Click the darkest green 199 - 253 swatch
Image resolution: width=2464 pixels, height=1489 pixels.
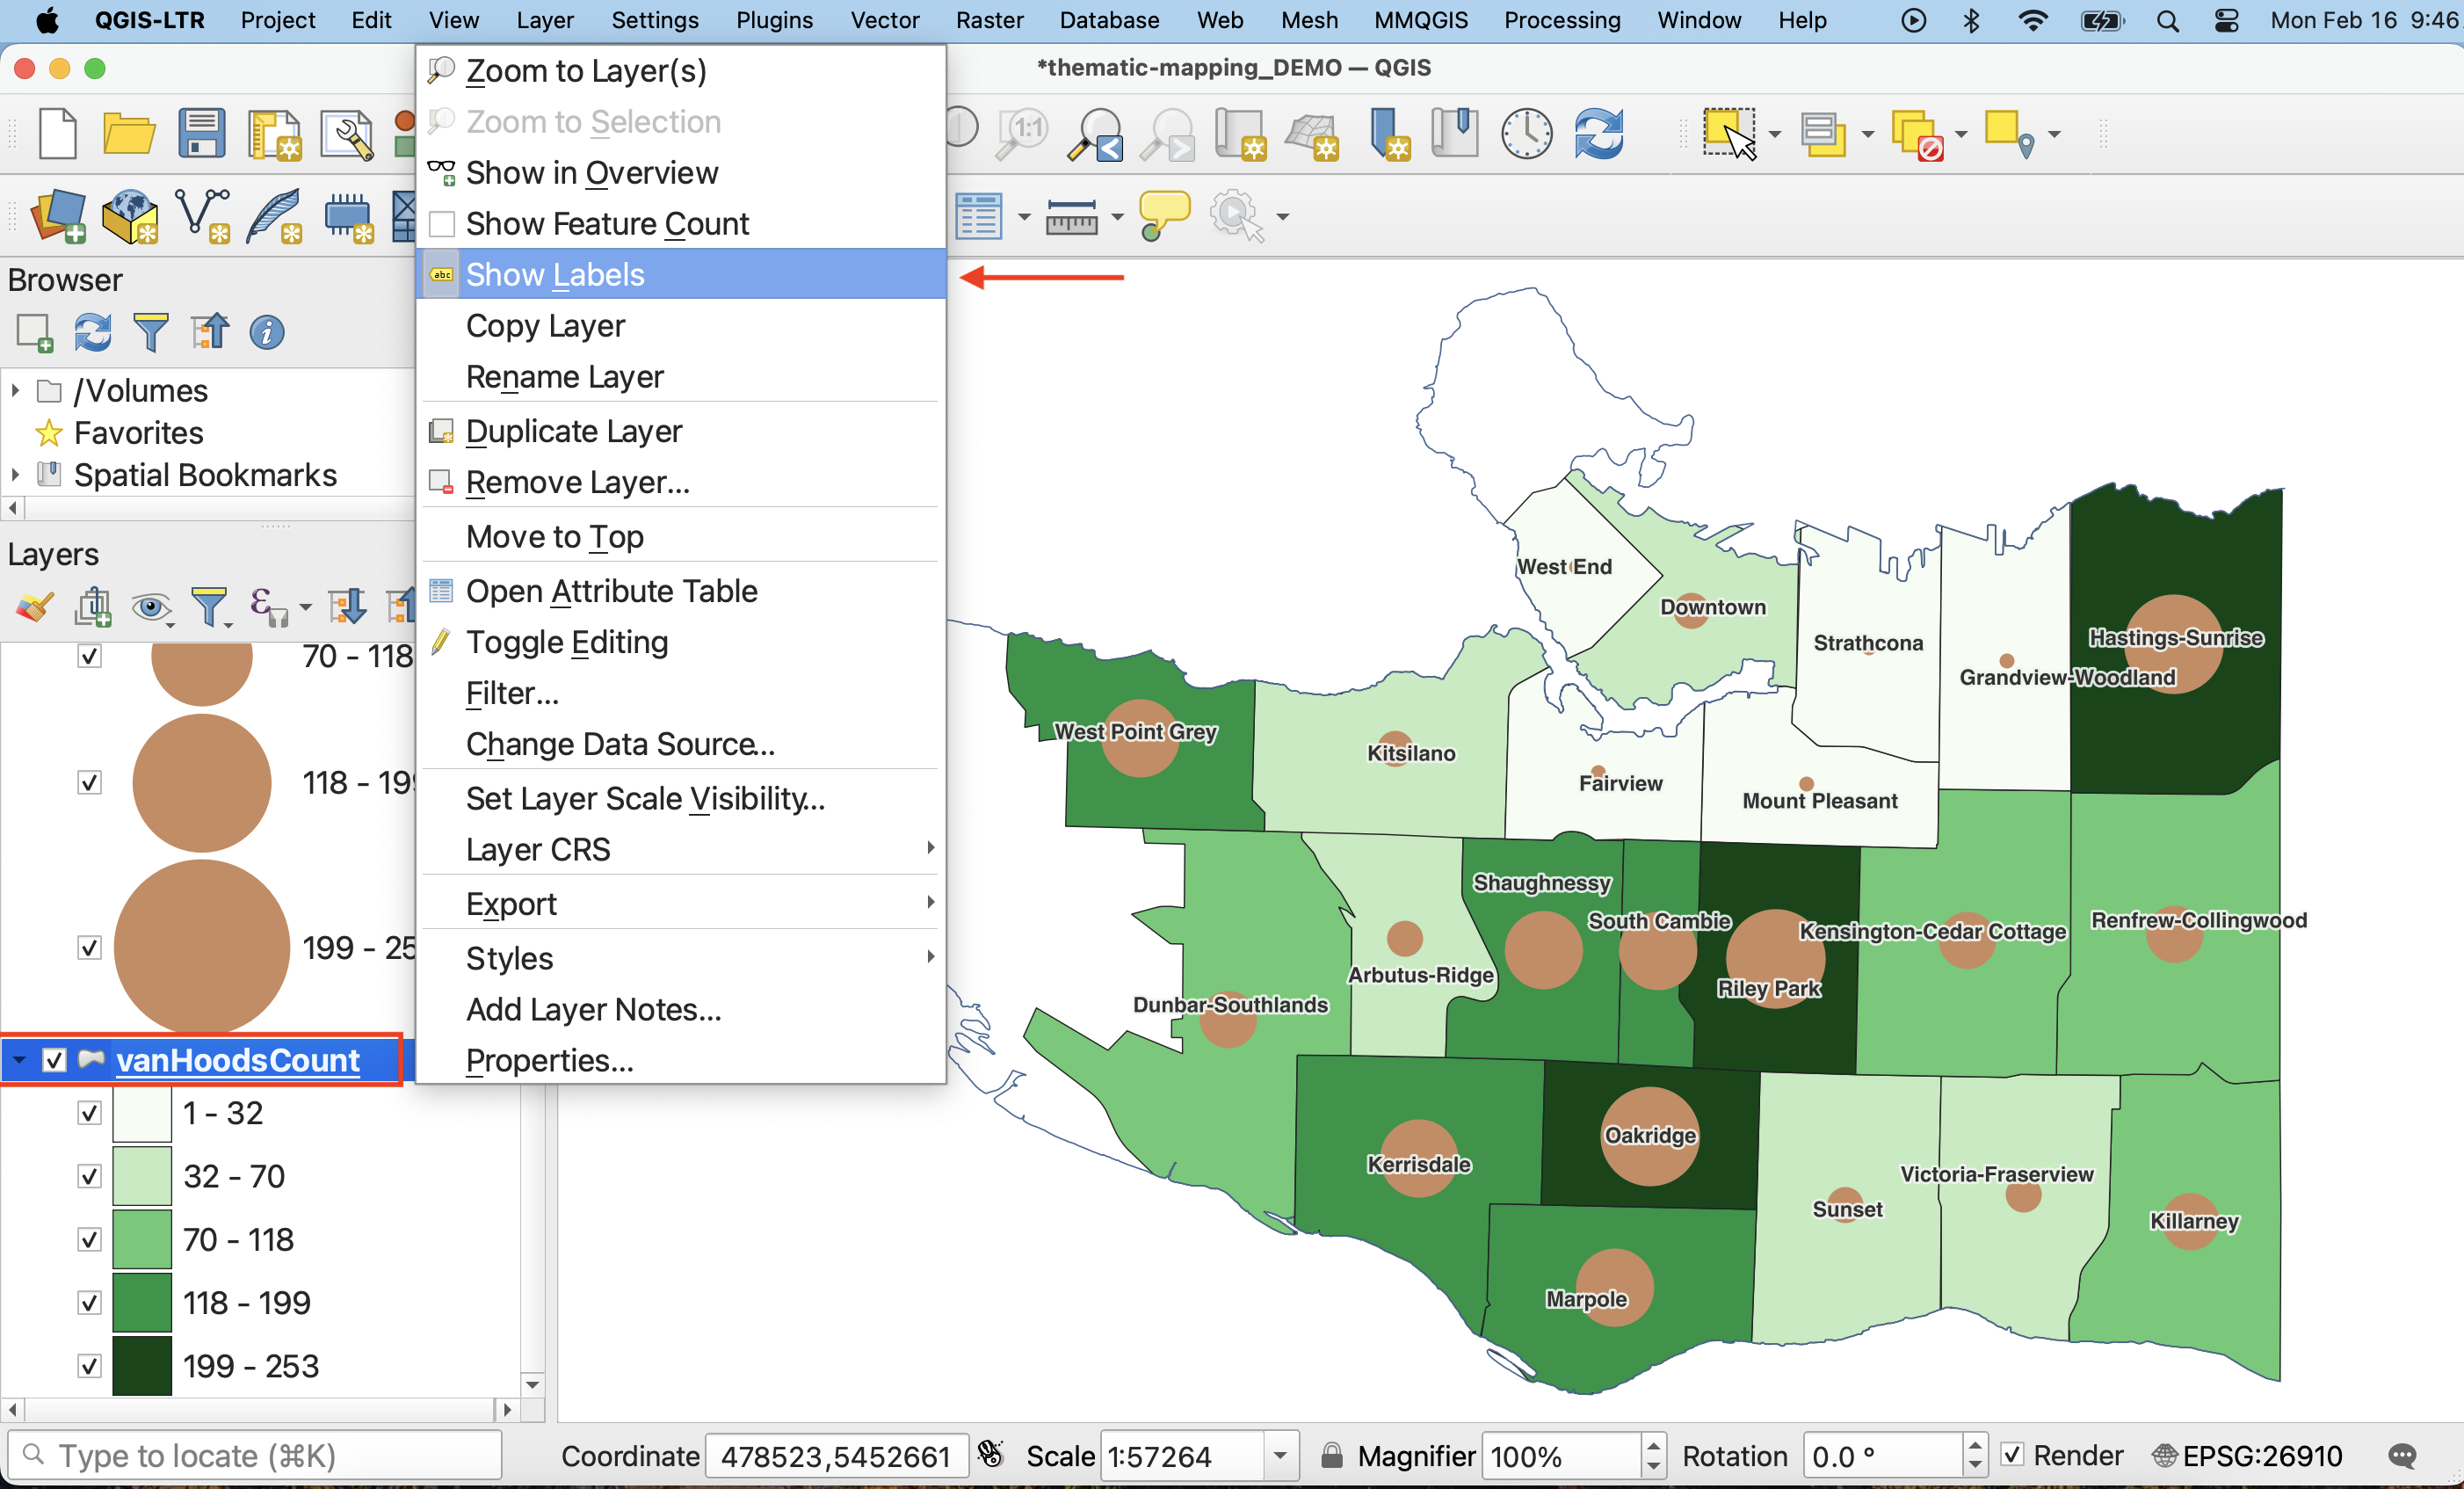pos(142,1366)
